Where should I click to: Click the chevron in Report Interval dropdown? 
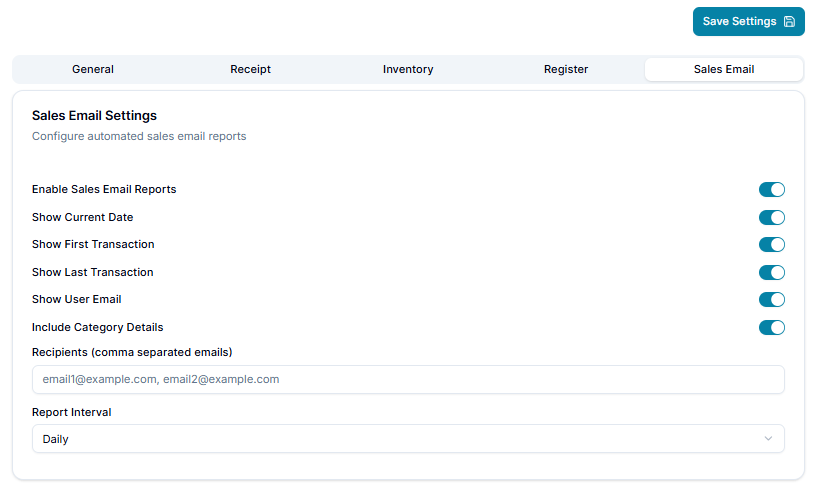pos(768,438)
